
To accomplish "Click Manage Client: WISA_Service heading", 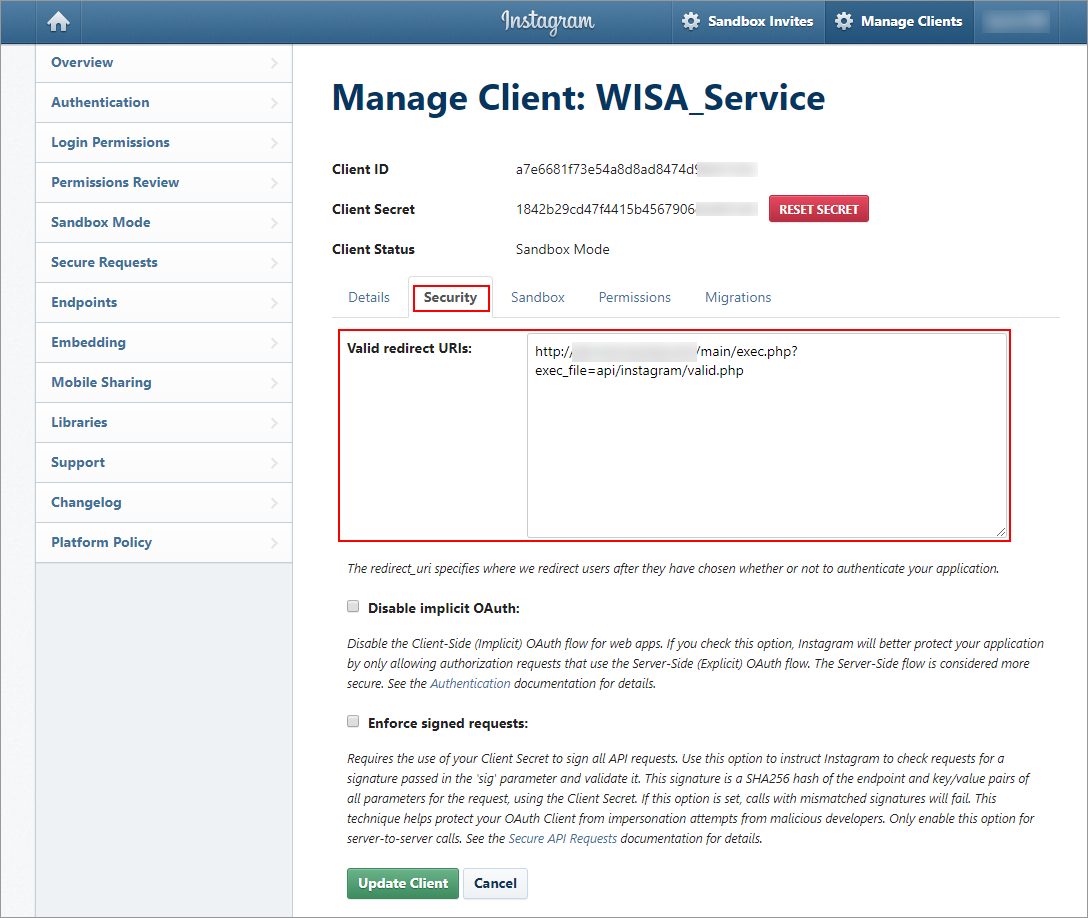I will (579, 98).
